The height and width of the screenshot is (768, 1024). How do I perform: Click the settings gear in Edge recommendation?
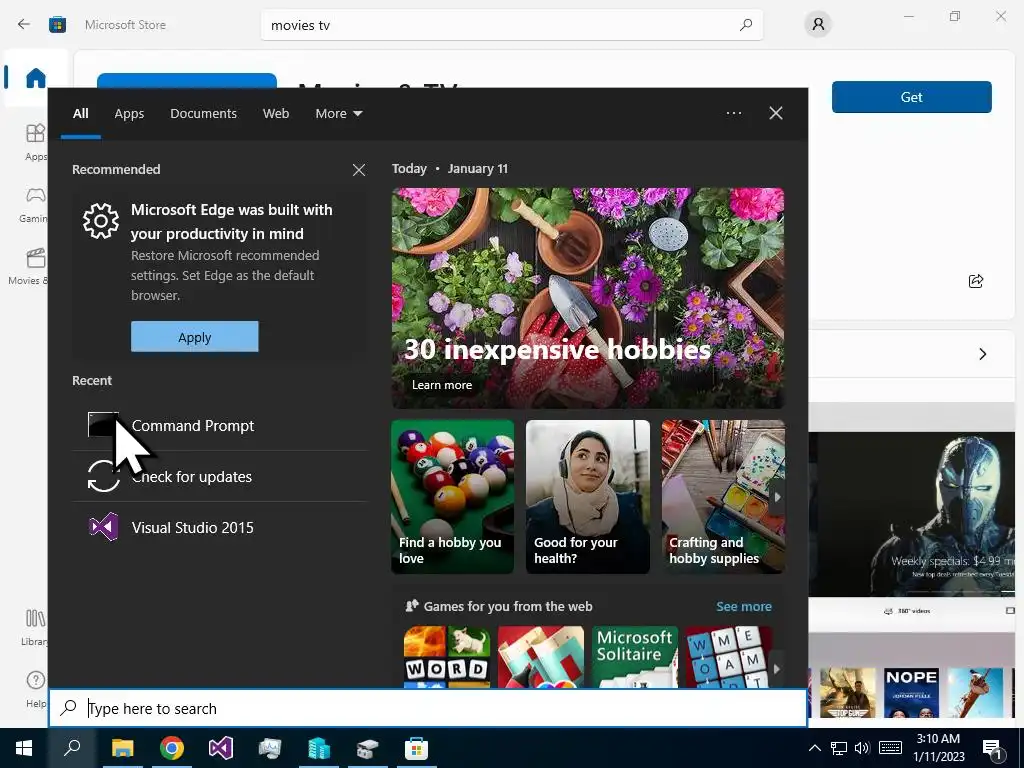coord(101,221)
